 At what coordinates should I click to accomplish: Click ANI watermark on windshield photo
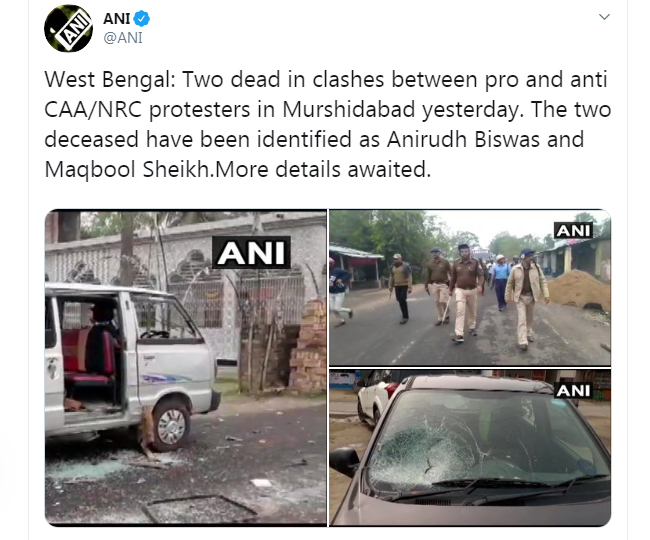[573, 390]
